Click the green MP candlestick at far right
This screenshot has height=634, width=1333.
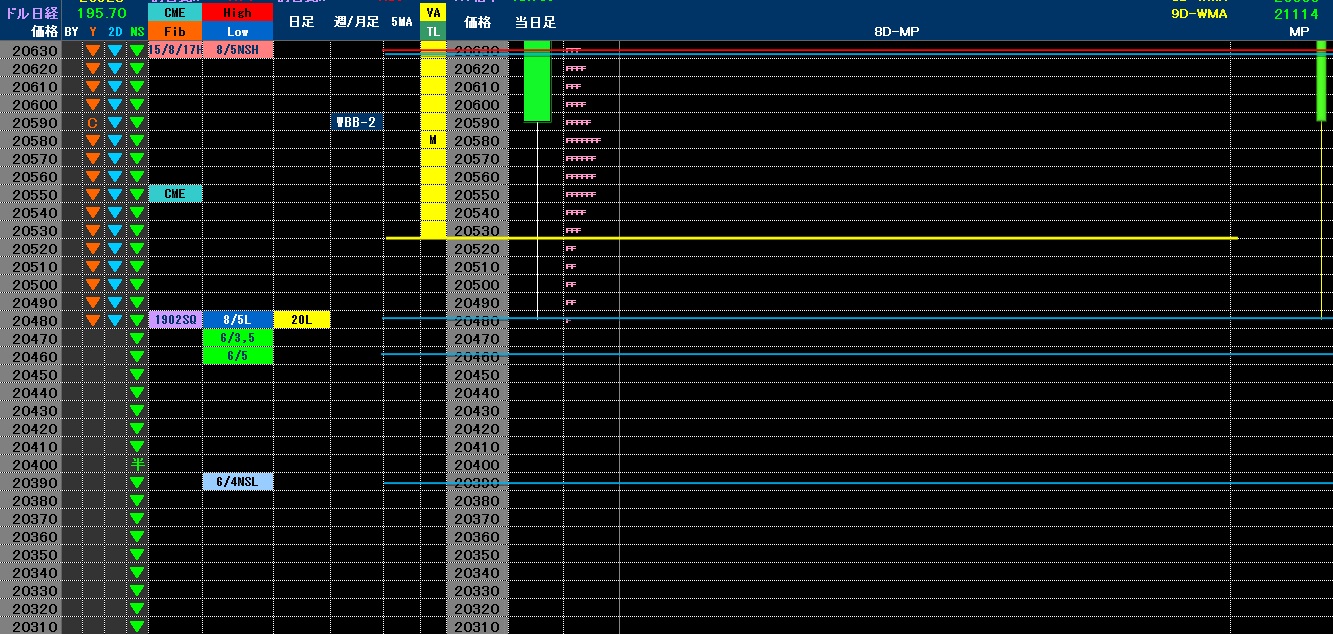(1322, 81)
